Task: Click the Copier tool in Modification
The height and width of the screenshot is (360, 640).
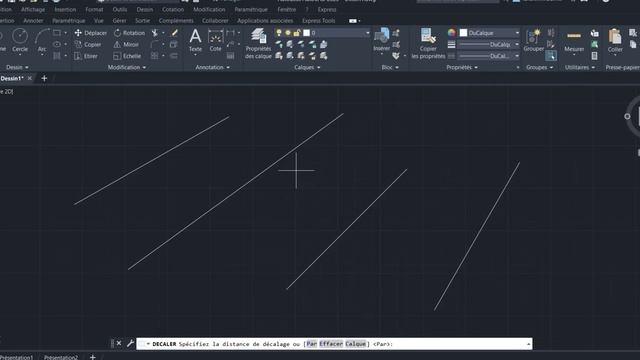Action: tap(88, 44)
